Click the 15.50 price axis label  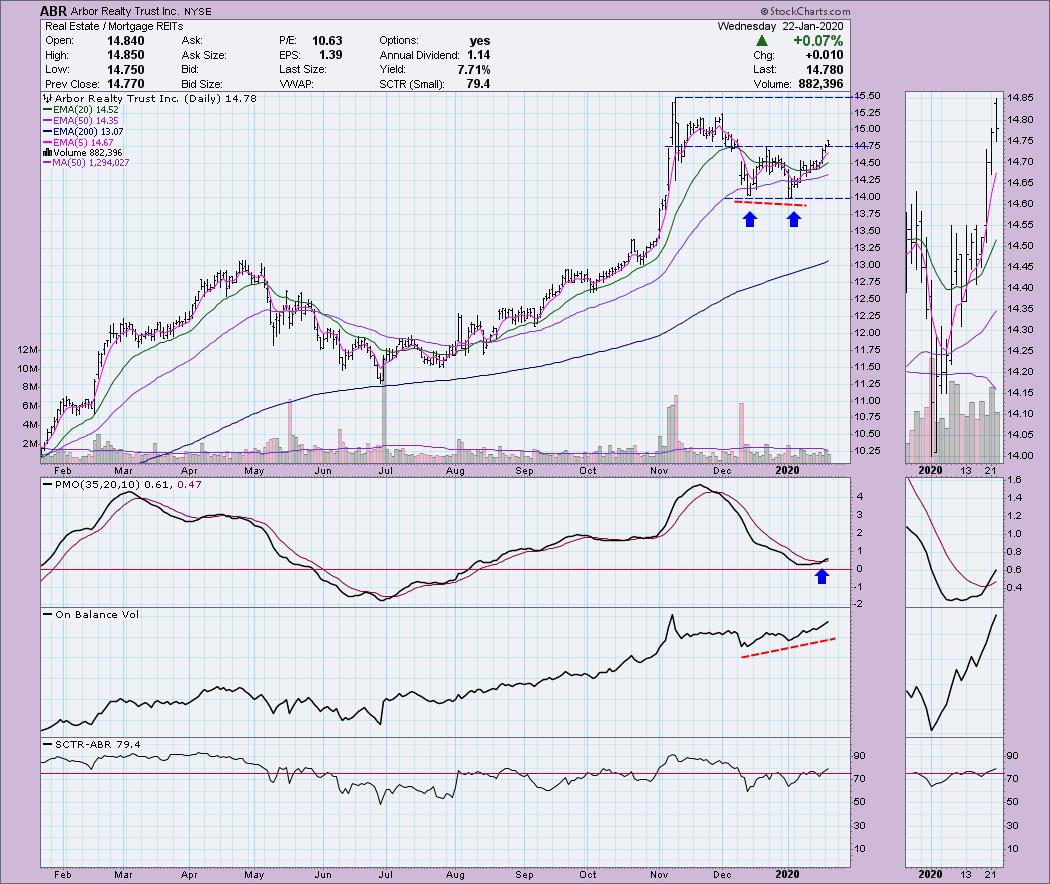point(867,96)
